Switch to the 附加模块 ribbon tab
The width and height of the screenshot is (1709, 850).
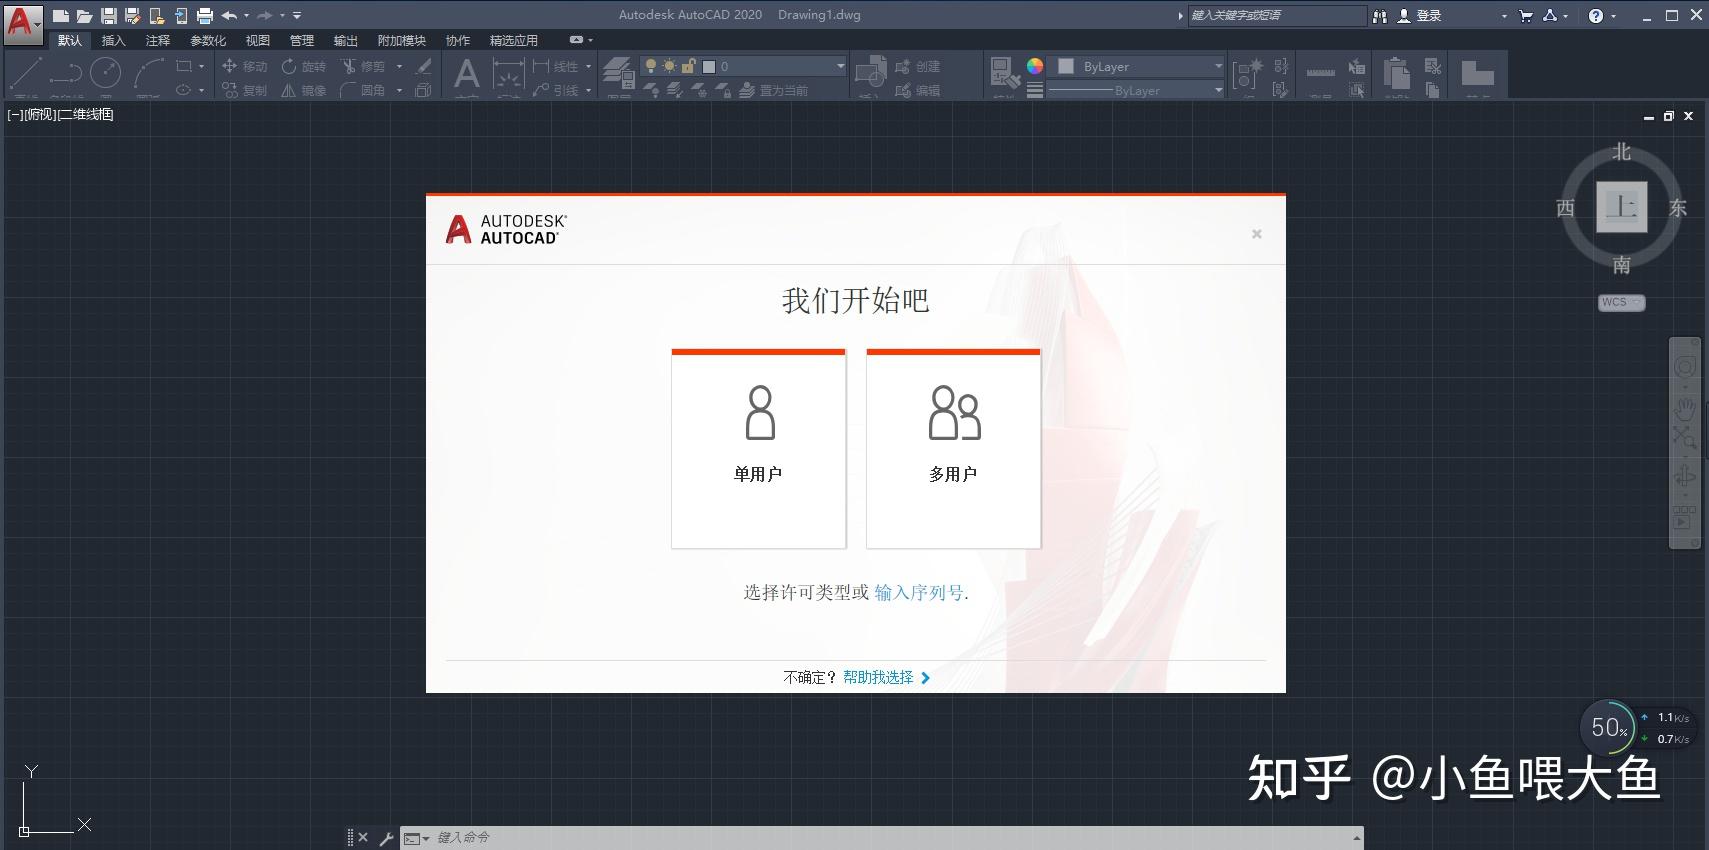click(401, 40)
